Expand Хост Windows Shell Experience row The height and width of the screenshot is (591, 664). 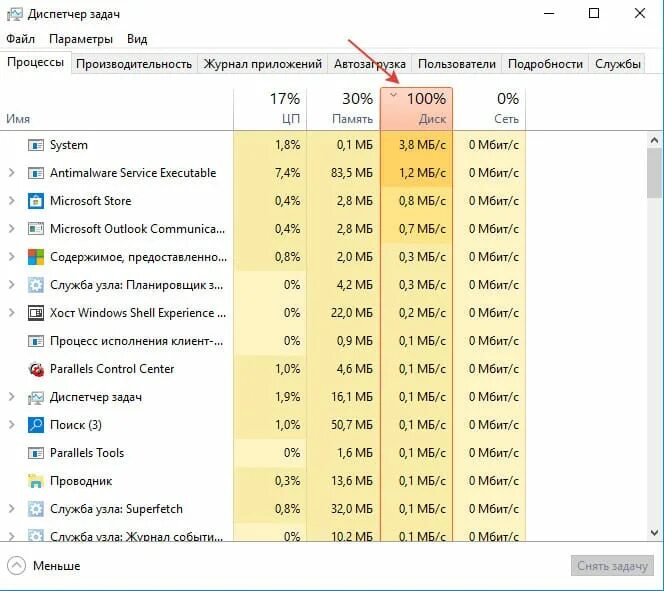coord(12,312)
